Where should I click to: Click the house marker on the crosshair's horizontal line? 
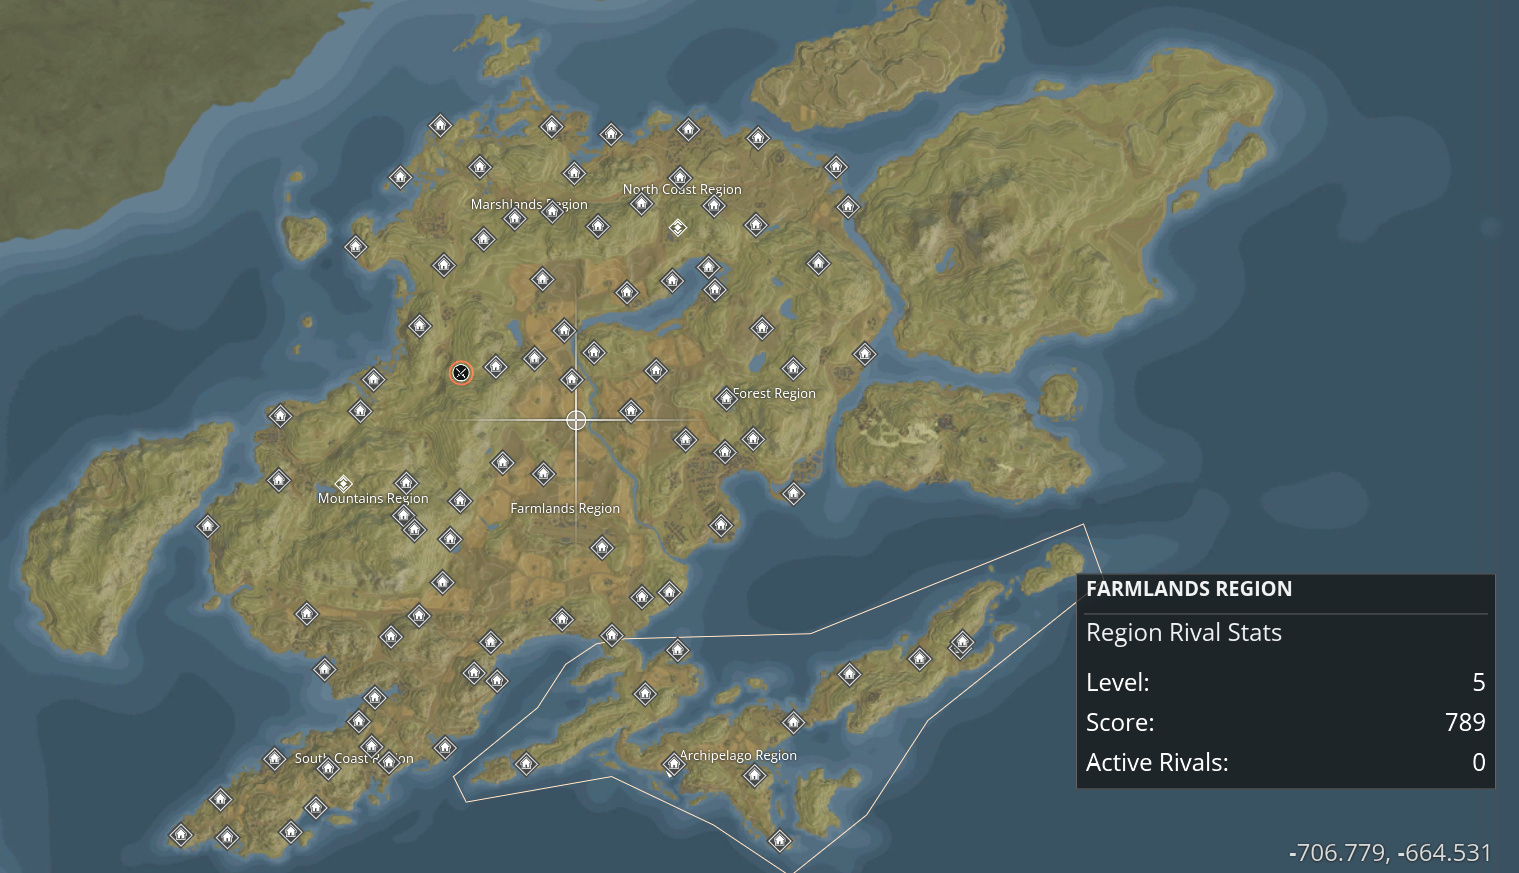pos(630,410)
